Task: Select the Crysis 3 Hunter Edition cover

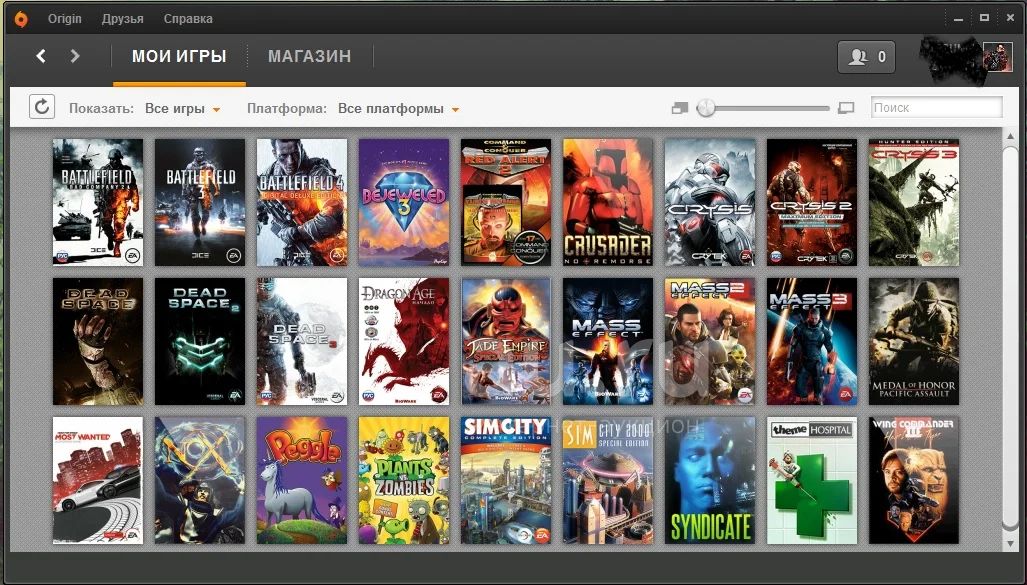Action: click(x=914, y=202)
